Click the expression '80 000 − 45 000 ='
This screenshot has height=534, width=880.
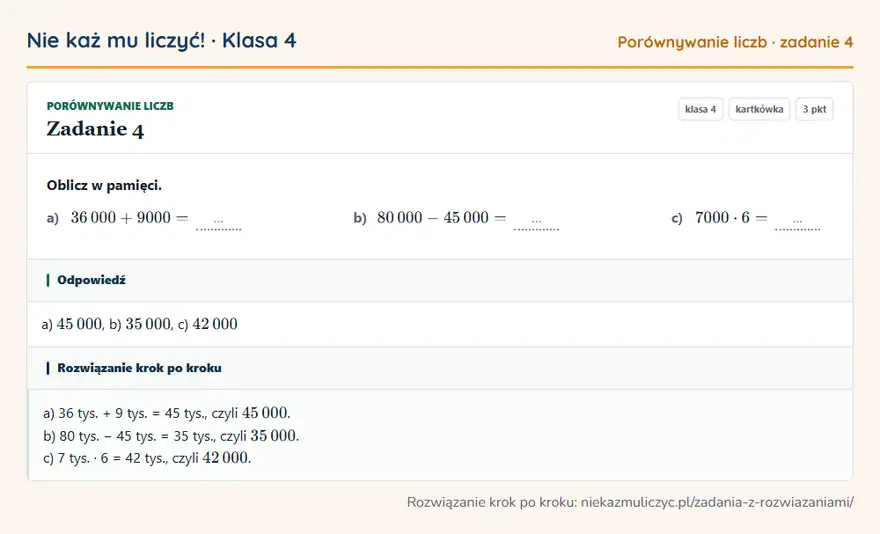(x=442, y=218)
